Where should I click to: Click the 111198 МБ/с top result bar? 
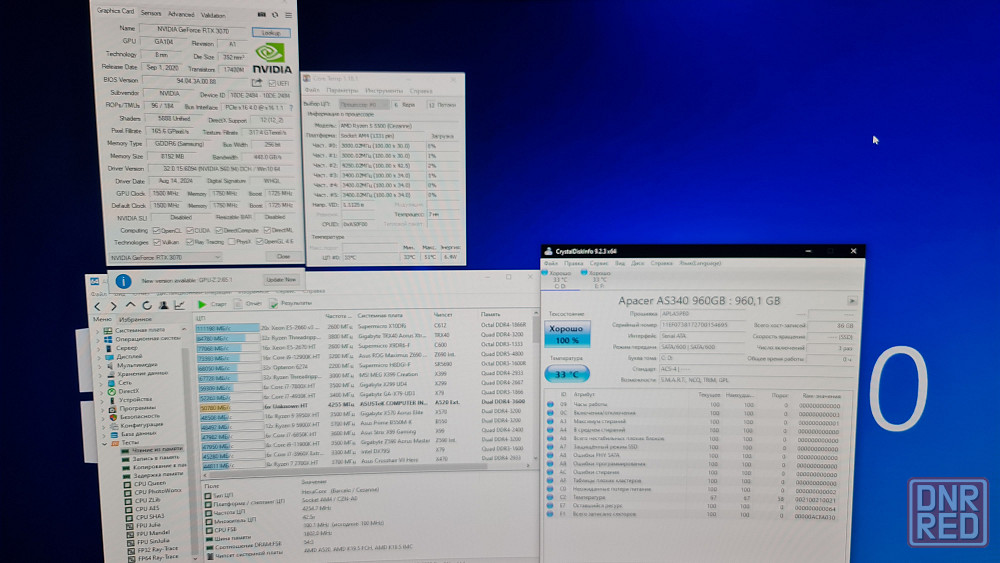click(228, 328)
